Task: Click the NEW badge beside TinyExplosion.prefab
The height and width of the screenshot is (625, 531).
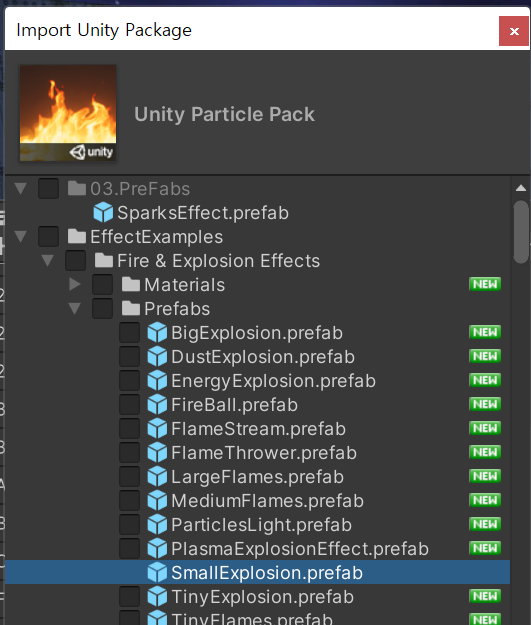Action: pyautogui.click(x=485, y=596)
